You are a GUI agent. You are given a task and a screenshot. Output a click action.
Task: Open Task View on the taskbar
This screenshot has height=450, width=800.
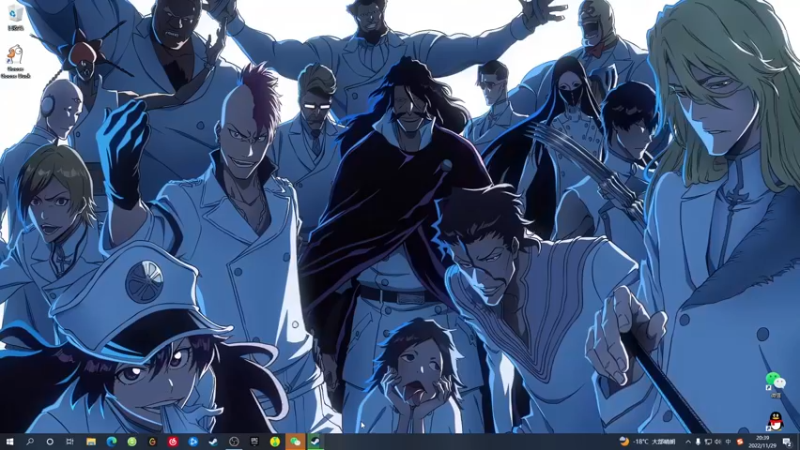pyautogui.click(x=70, y=441)
